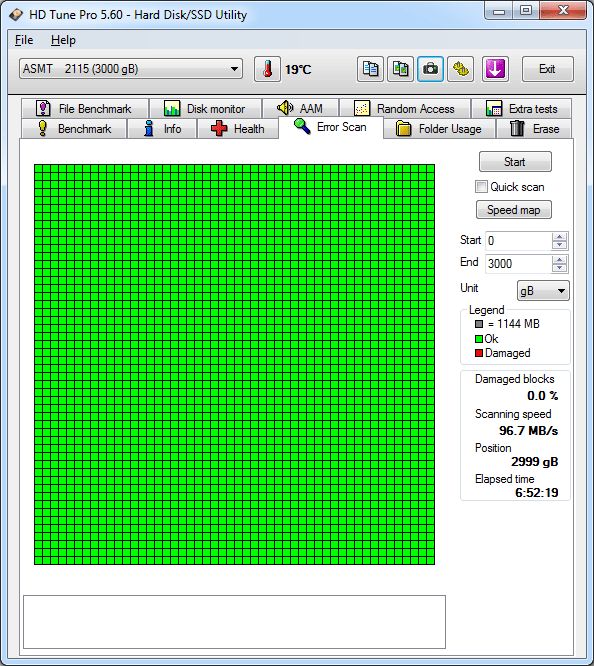Switch to the Erase tab
594x666 pixels.
coord(535,129)
